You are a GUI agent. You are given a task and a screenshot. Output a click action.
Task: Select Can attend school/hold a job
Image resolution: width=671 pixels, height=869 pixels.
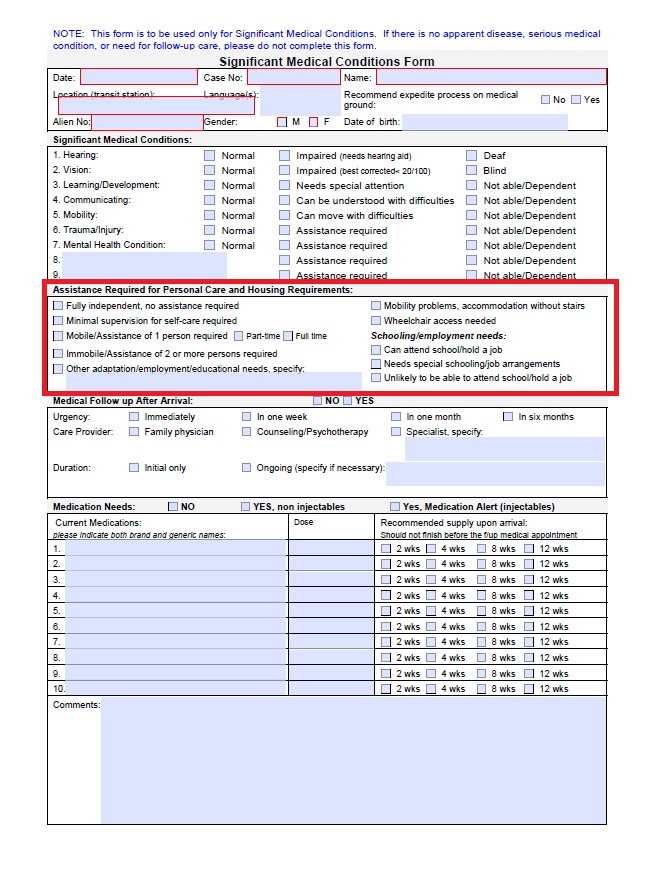[376, 350]
